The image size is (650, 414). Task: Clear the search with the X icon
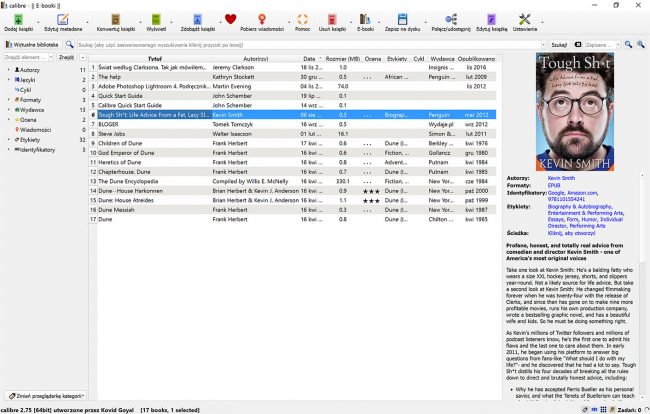coord(578,44)
